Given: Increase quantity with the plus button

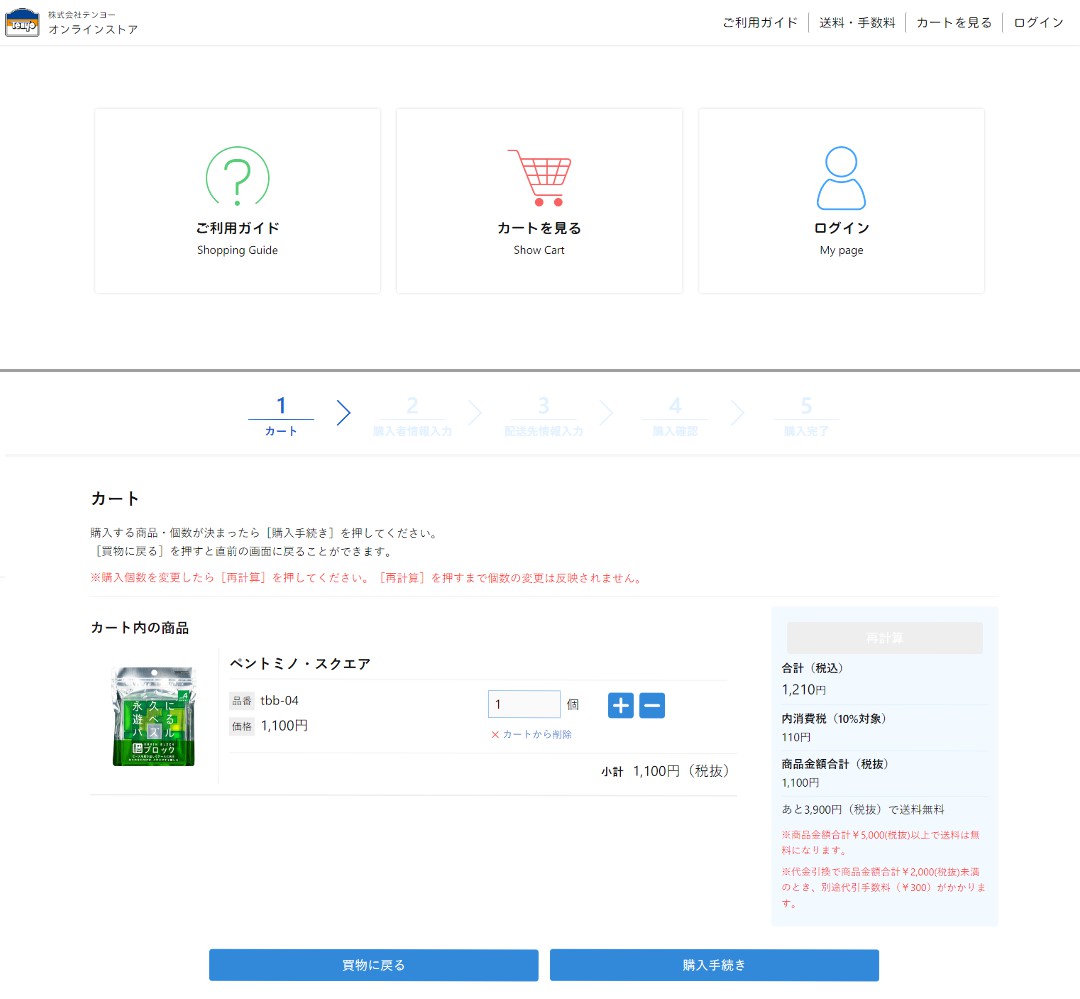Looking at the screenshot, I should click(x=621, y=705).
